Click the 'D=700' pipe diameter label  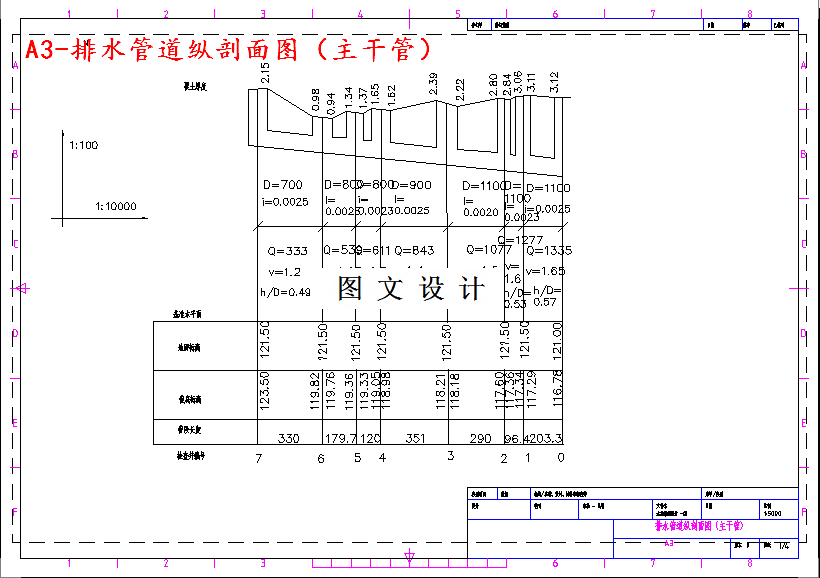coord(283,185)
